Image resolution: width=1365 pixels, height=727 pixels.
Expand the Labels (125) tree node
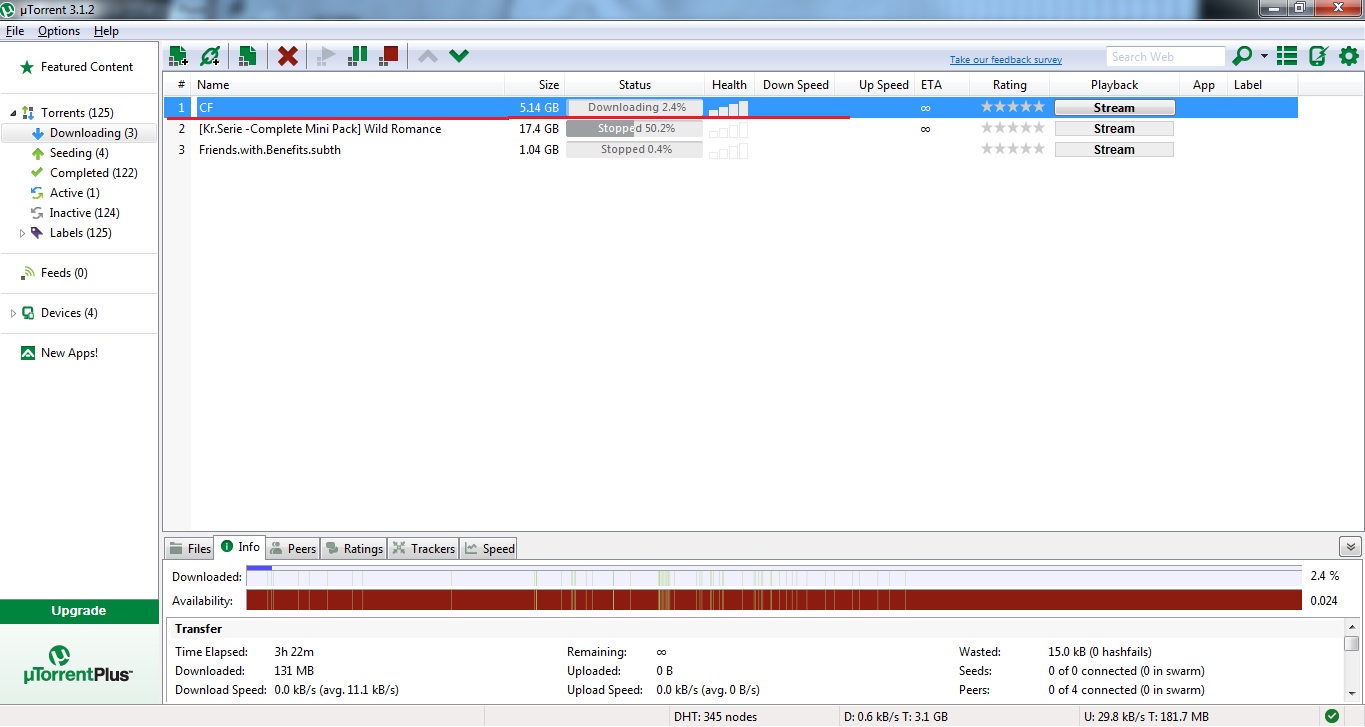[x=23, y=233]
